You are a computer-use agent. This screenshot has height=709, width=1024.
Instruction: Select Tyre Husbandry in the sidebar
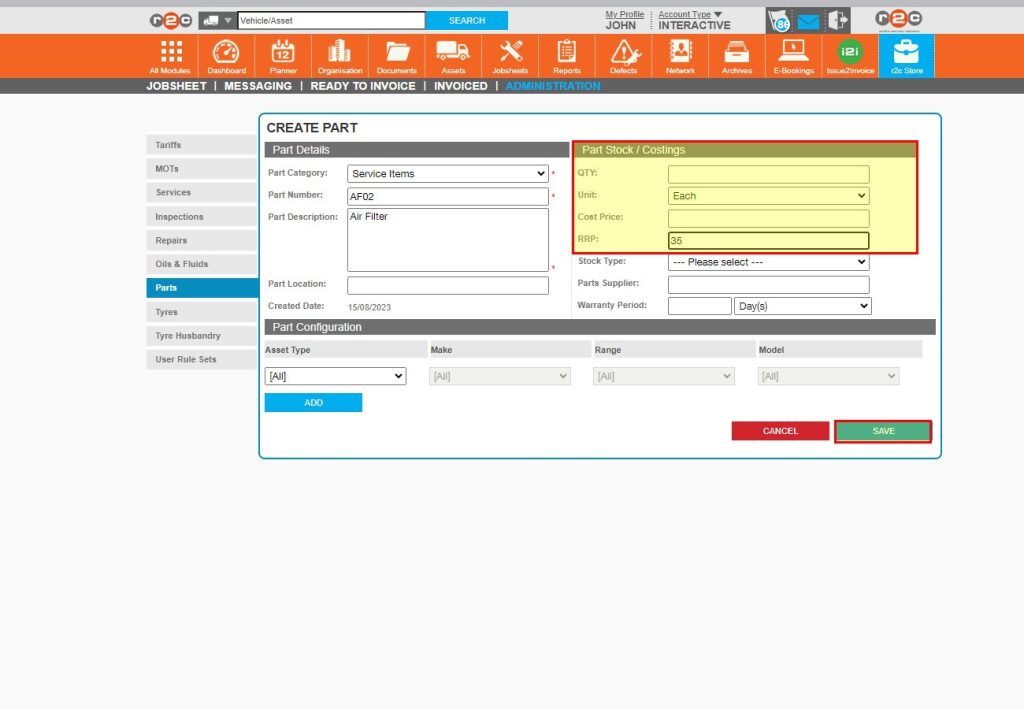(x=202, y=336)
